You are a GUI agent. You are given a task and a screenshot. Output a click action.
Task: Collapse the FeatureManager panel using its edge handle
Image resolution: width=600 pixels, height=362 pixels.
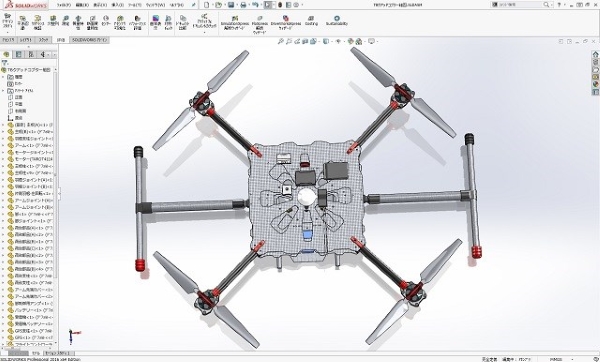click(x=59, y=193)
